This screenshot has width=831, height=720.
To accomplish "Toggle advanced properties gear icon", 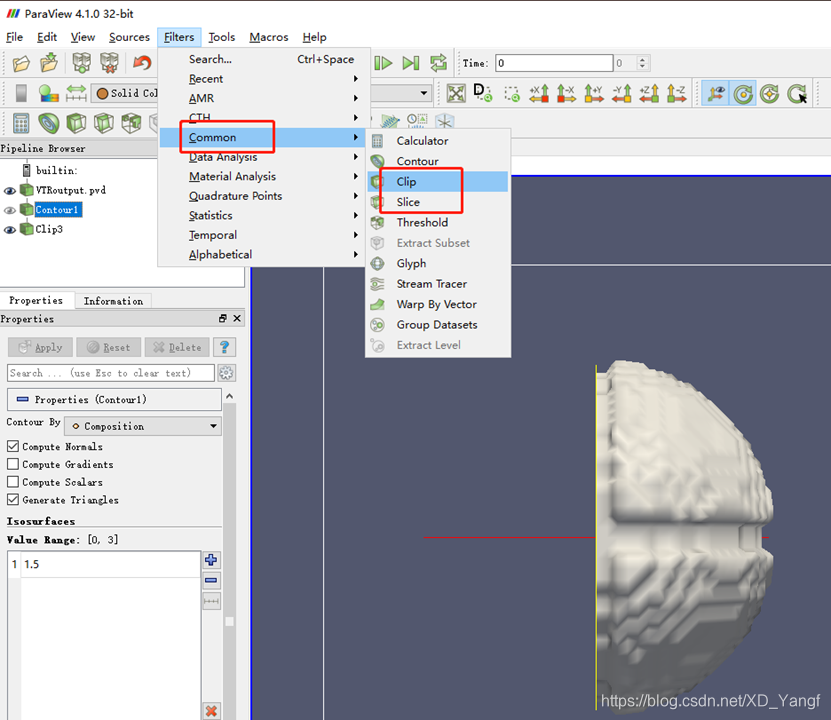I will [x=226, y=373].
